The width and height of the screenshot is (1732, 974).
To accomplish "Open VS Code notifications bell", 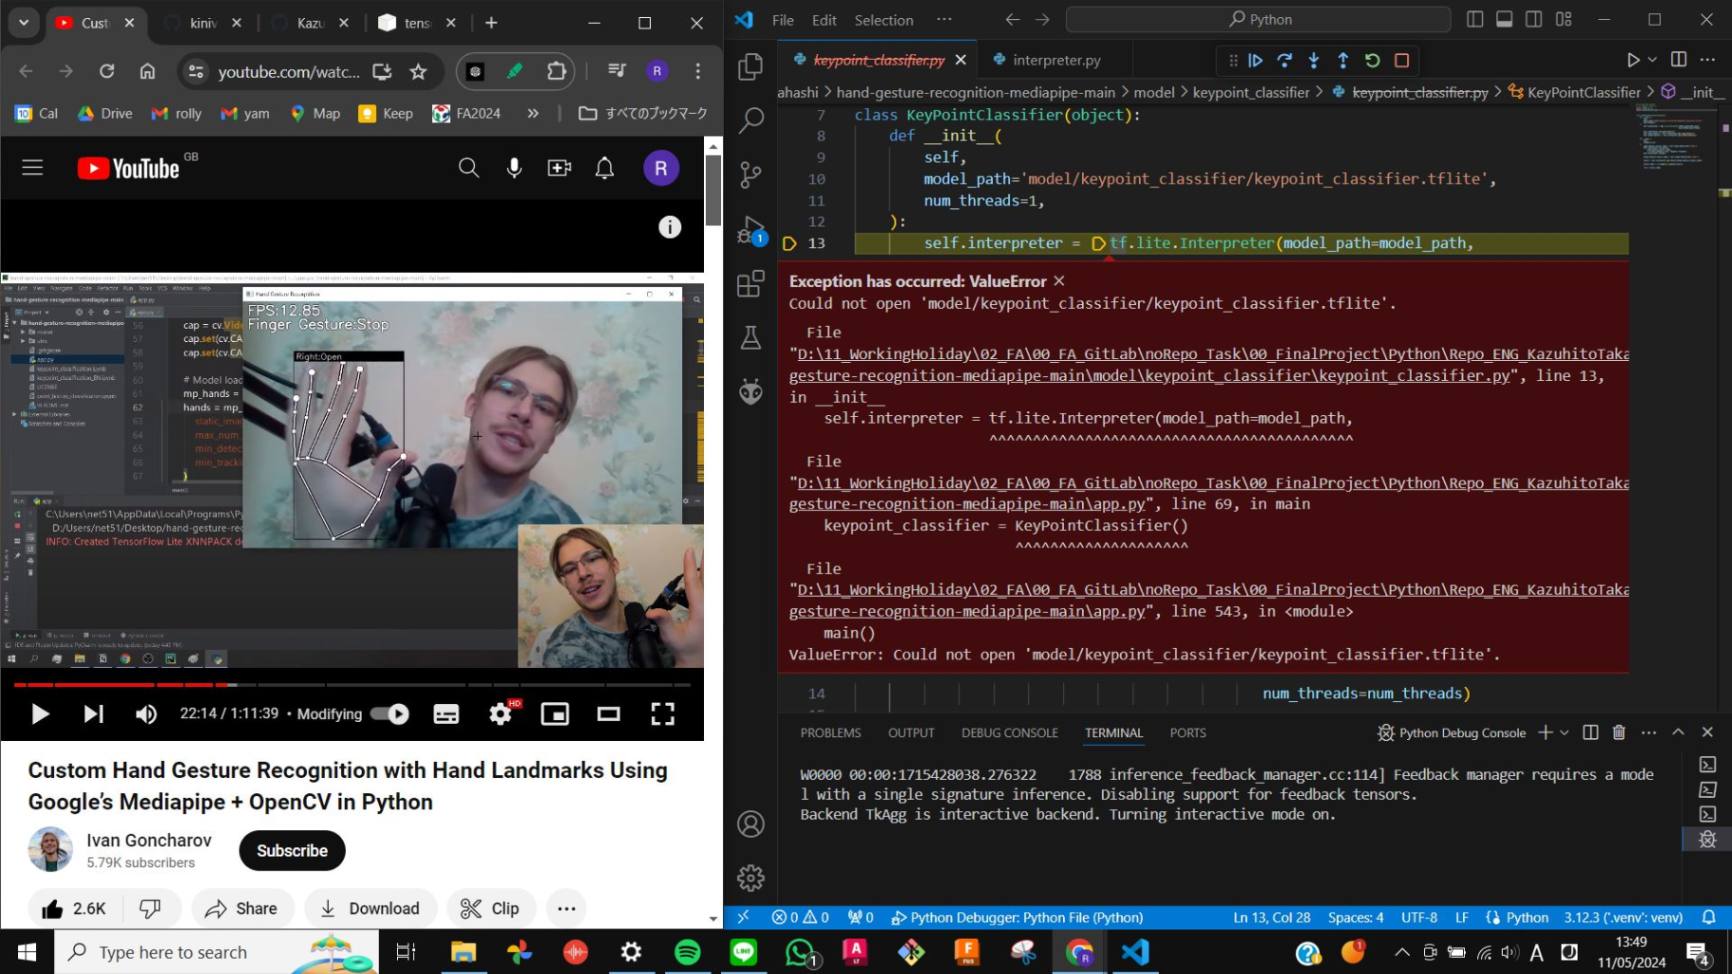I will point(1709,917).
